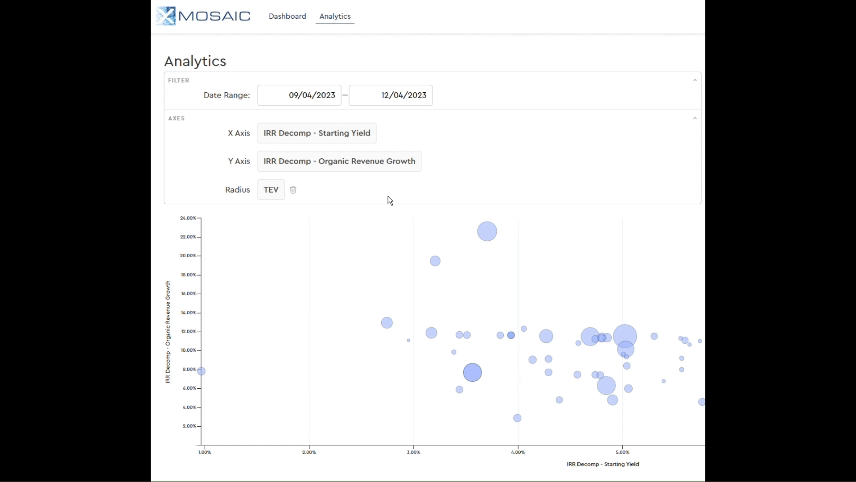This screenshot has height=482, width=856.
Task: Select the leftmost bubble at 1% yield
Action: click(x=201, y=371)
